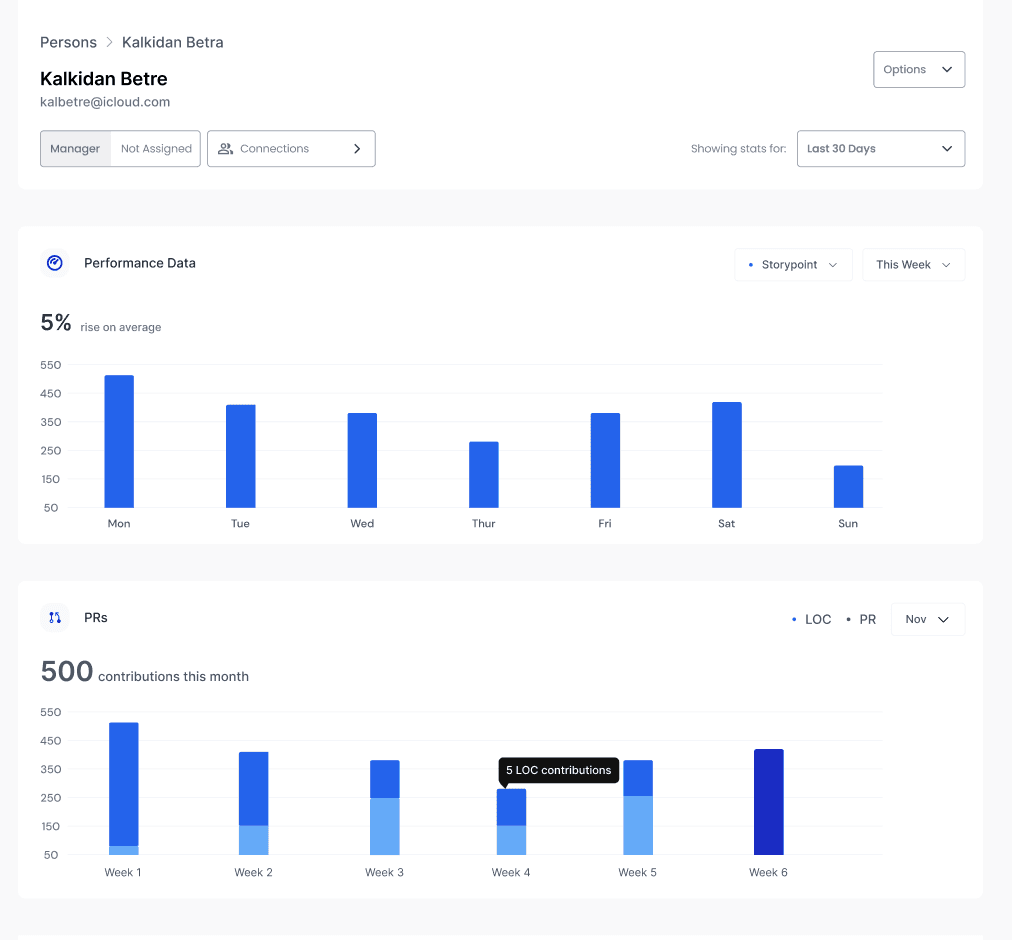This screenshot has width=1012, height=940.
Task: Select the Monday bar in Performance chart
Action: pyautogui.click(x=119, y=441)
